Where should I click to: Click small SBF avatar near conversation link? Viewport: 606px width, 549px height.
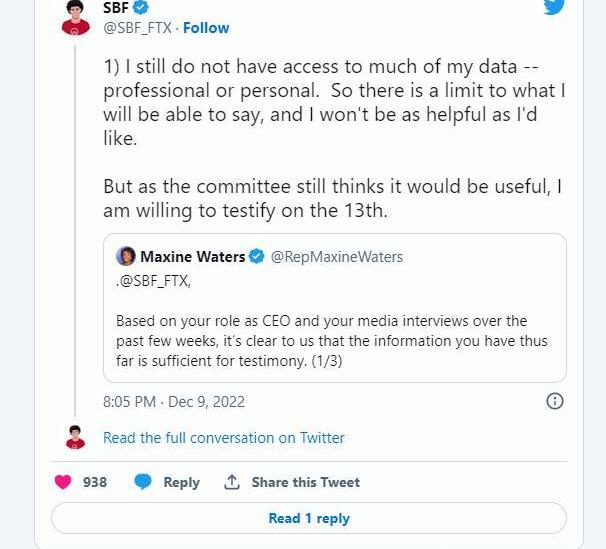pos(76,437)
